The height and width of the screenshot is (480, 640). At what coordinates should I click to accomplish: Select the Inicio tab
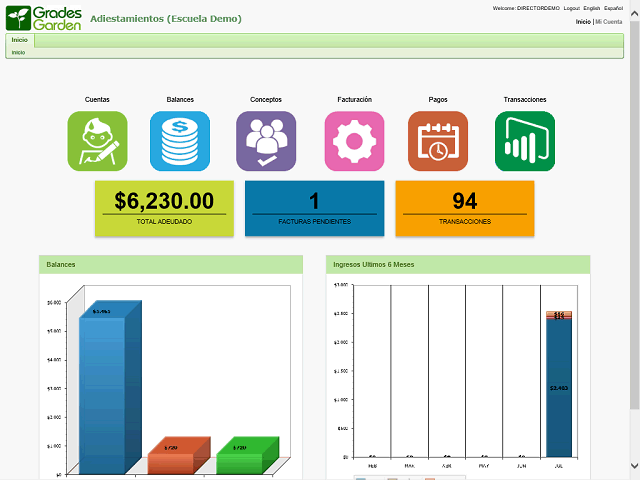[20, 40]
